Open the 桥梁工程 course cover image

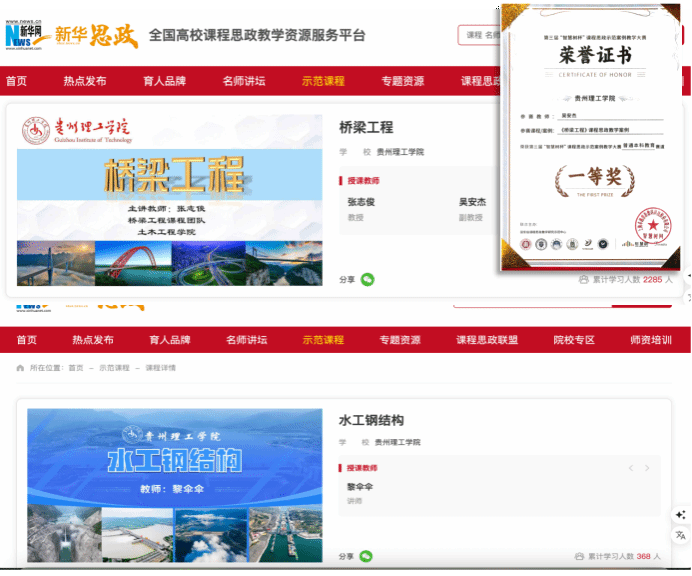point(170,199)
